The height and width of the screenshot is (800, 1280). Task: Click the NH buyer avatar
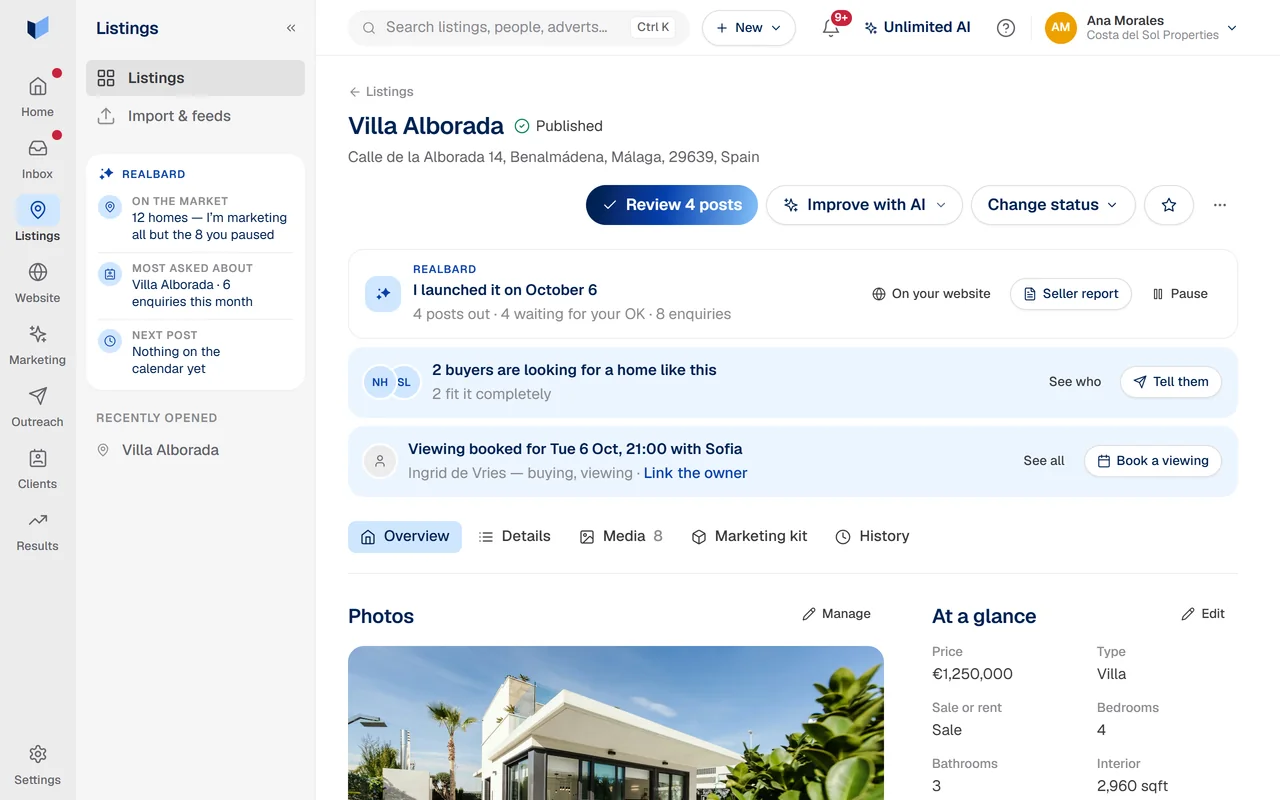point(380,382)
